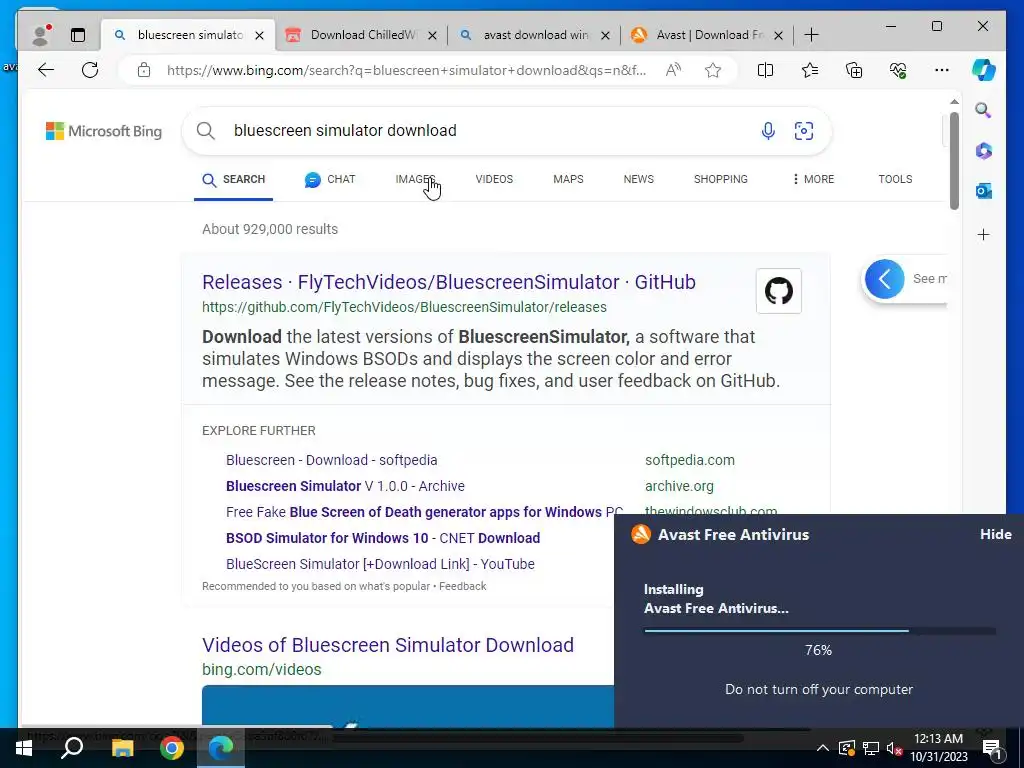Close the Avast Download Free tab
This screenshot has width=1024, height=768.
(x=778, y=35)
